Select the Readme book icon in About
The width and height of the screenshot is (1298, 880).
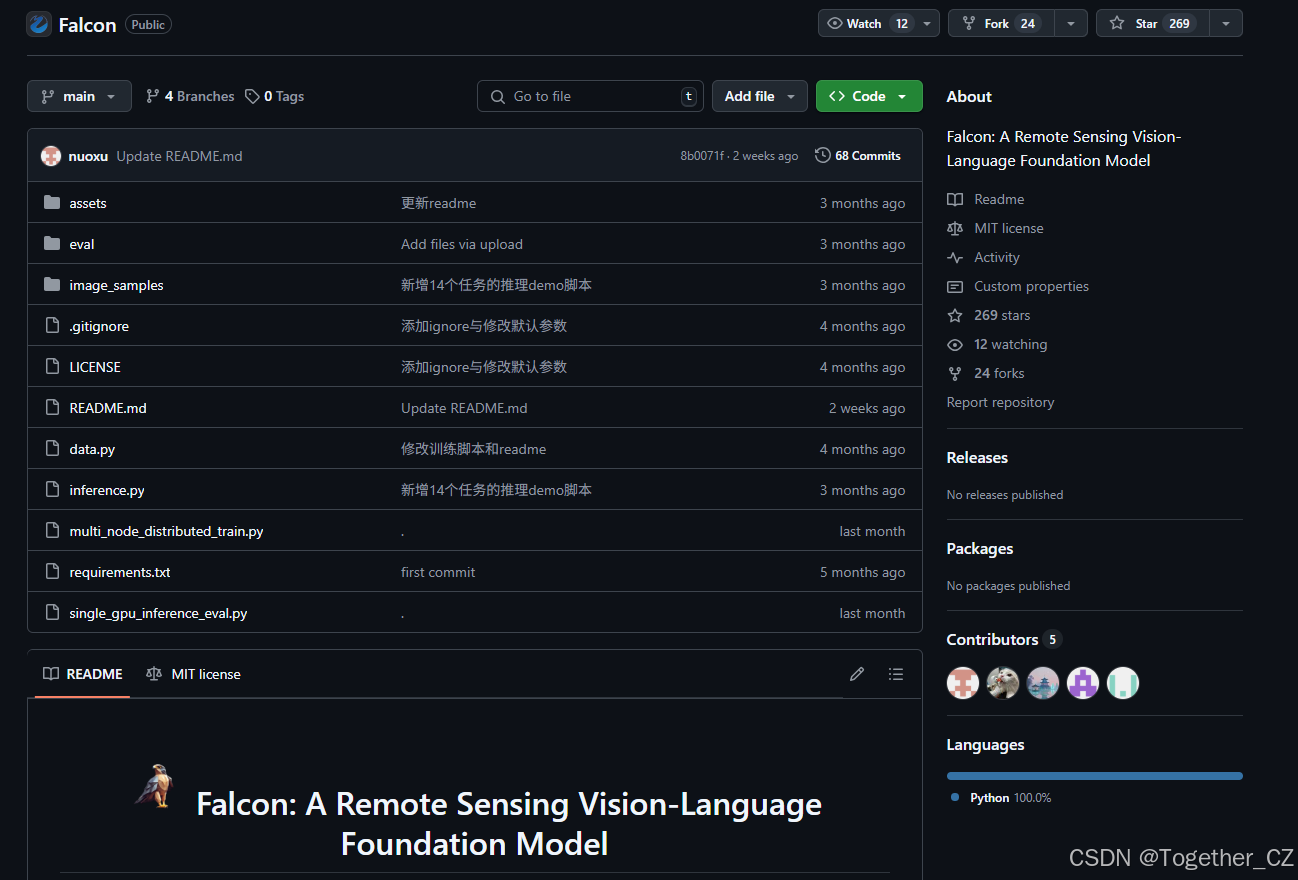[955, 199]
